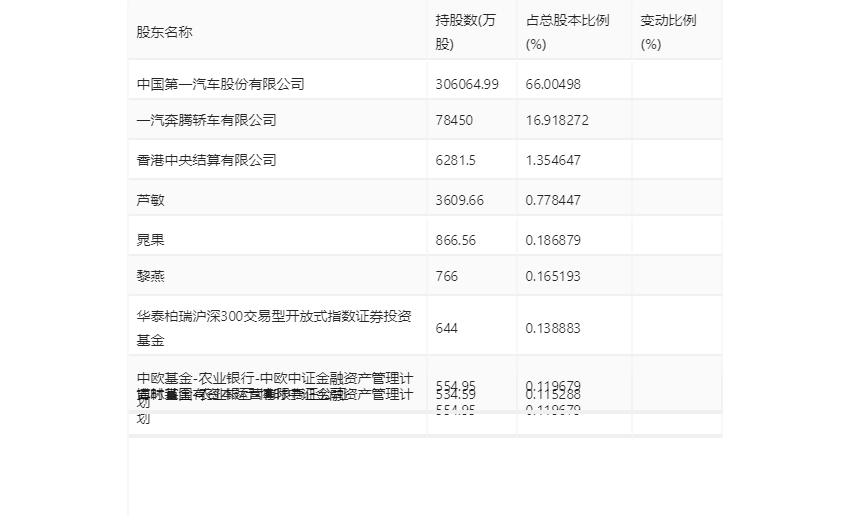Select the 78450 shares value
Image resolution: width=850 pixels, height=516 pixels.
click(x=454, y=120)
